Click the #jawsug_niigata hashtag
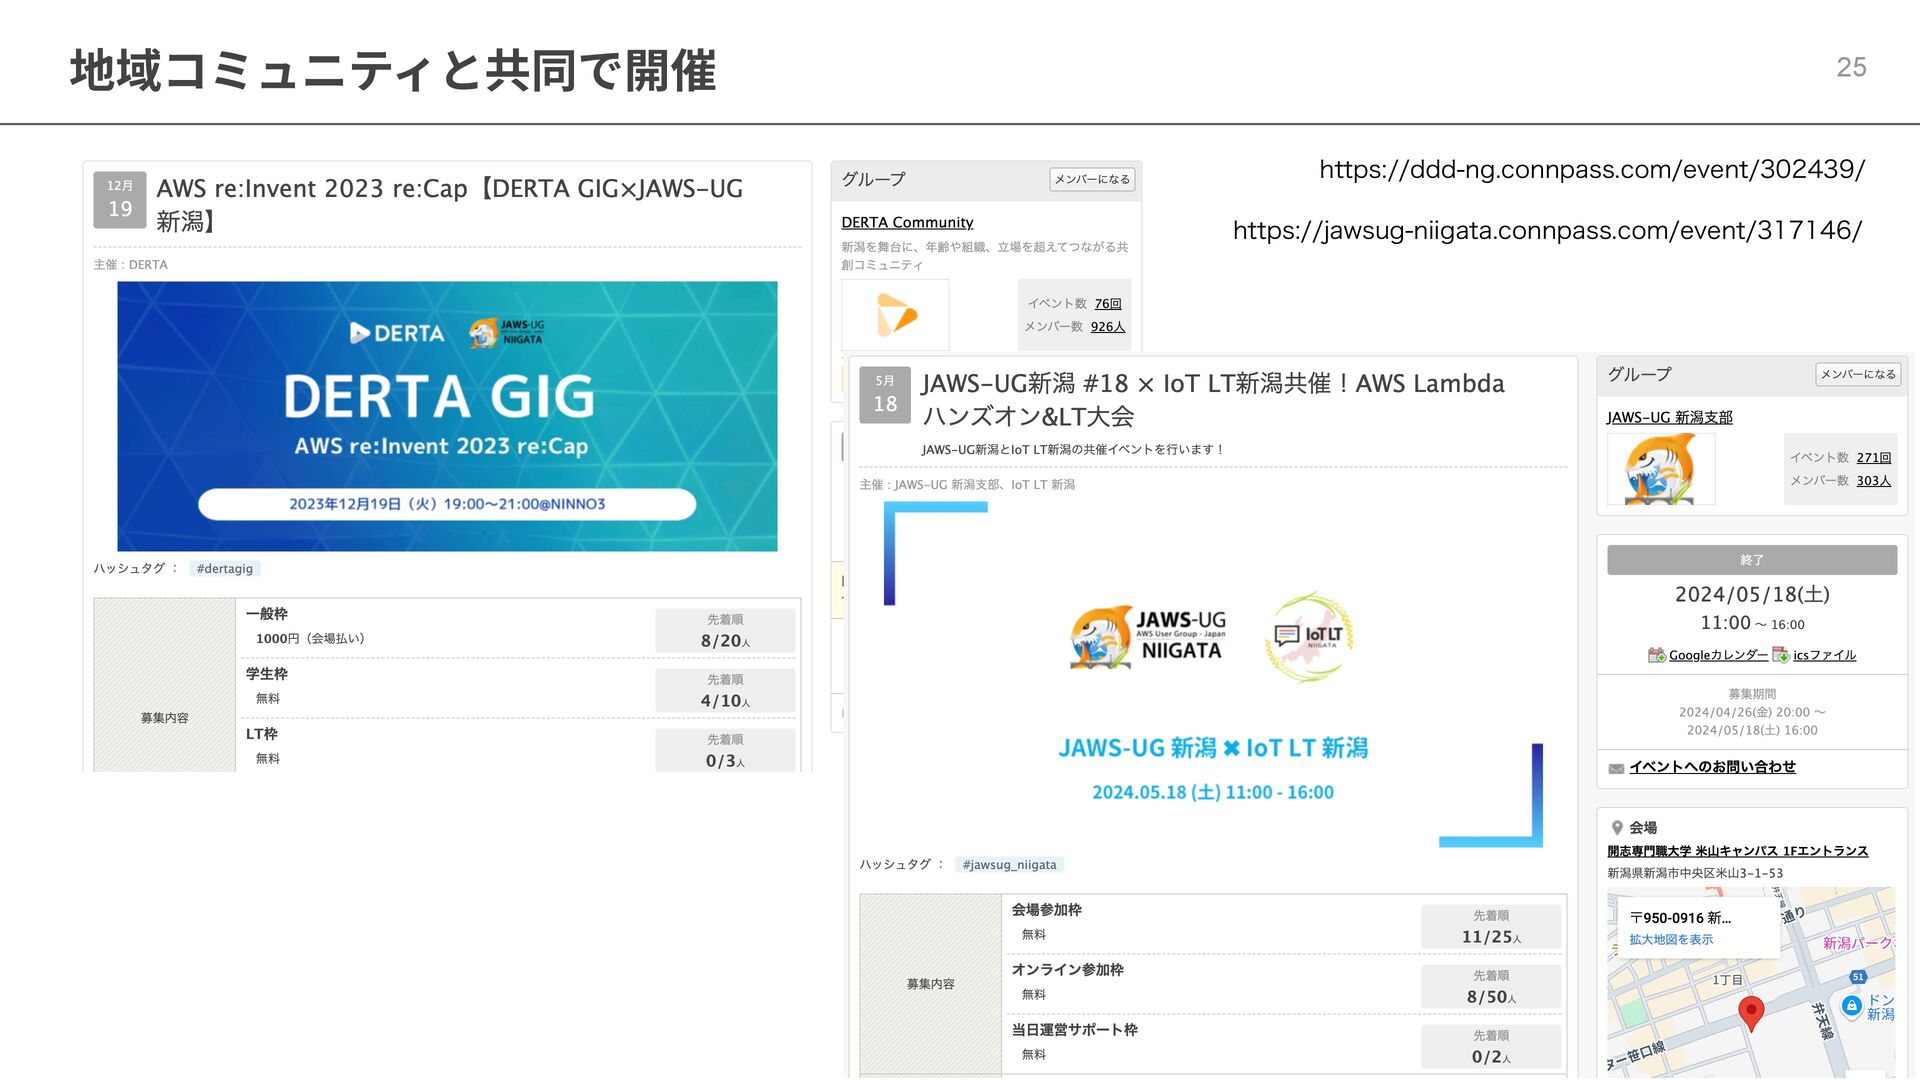The width and height of the screenshot is (1920, 1080). tap(1009, 865)
